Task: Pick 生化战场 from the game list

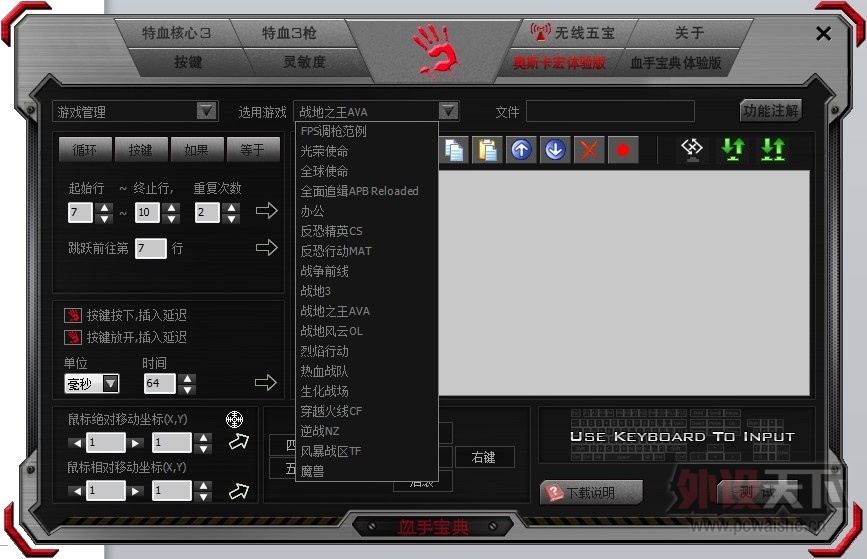Action: tap(367, 391)
